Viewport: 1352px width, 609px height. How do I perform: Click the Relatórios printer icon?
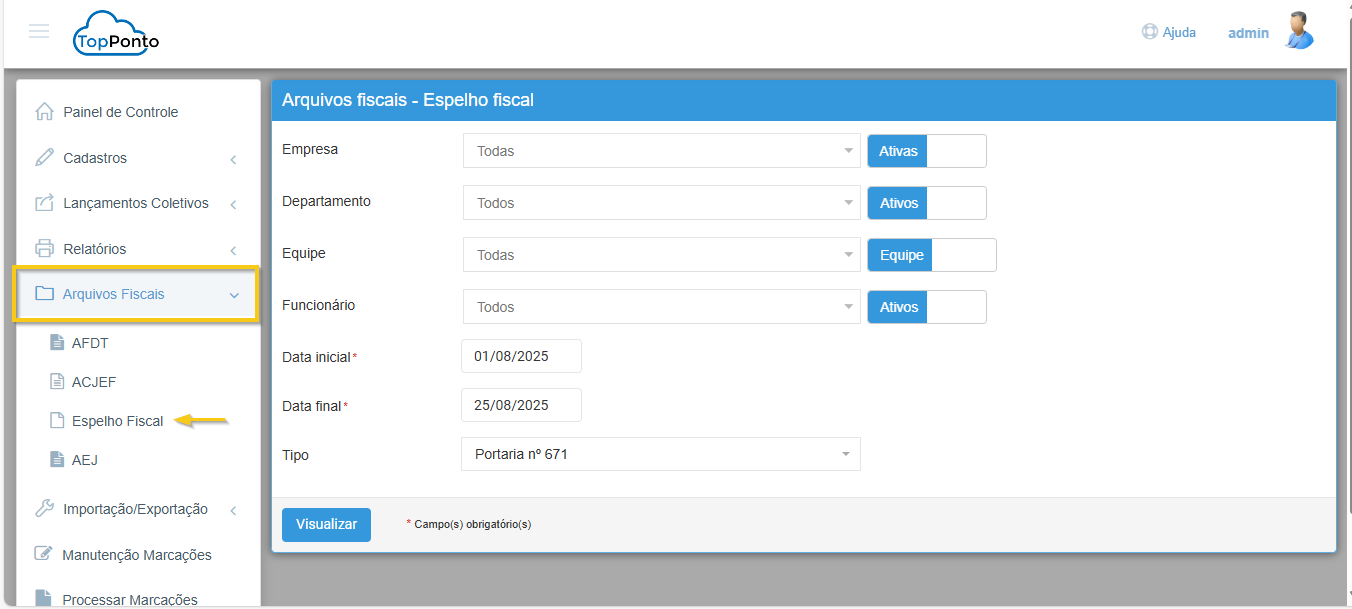pyautogui.click(x=44, y=249)
